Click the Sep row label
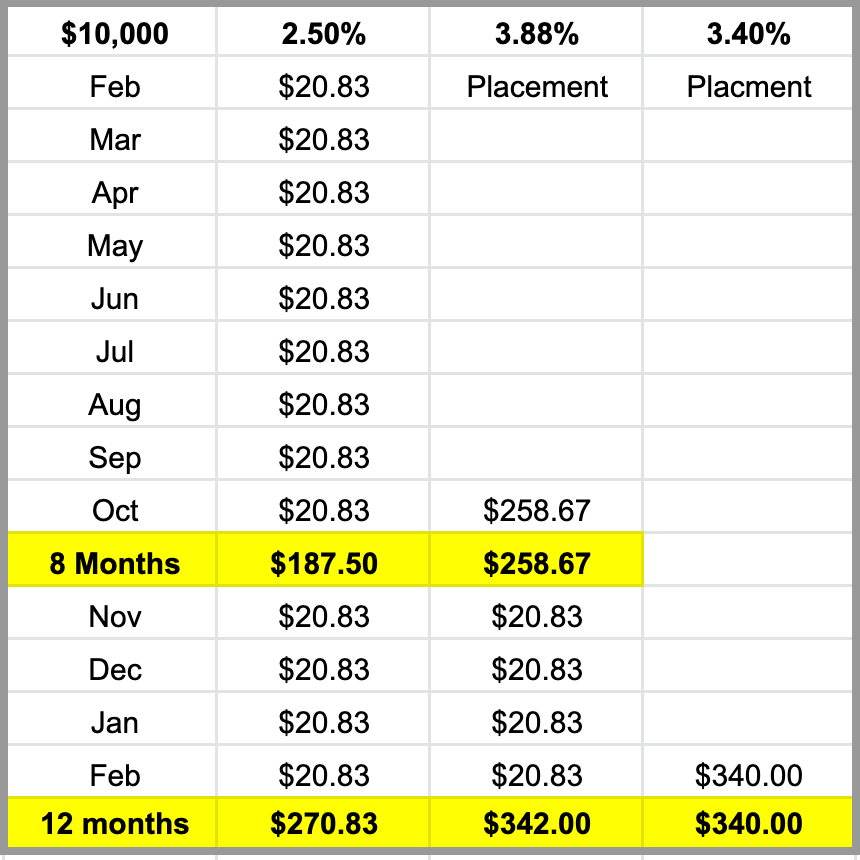860x860 pixels. click(115, 458)
